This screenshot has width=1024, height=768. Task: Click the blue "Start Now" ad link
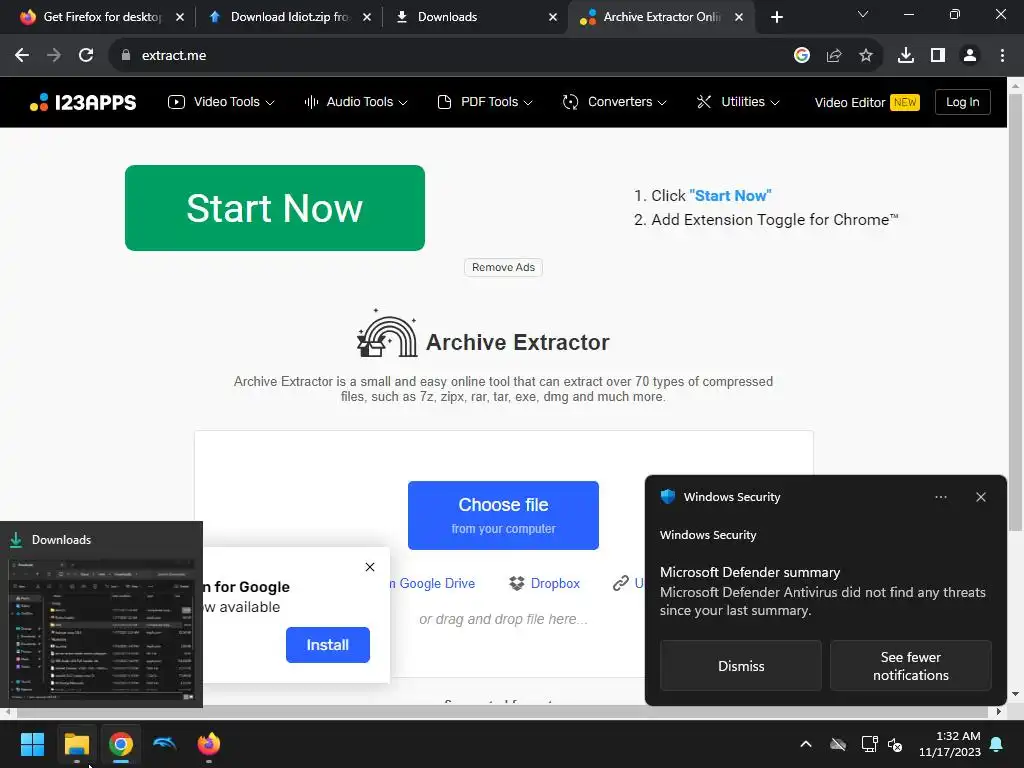730,195
